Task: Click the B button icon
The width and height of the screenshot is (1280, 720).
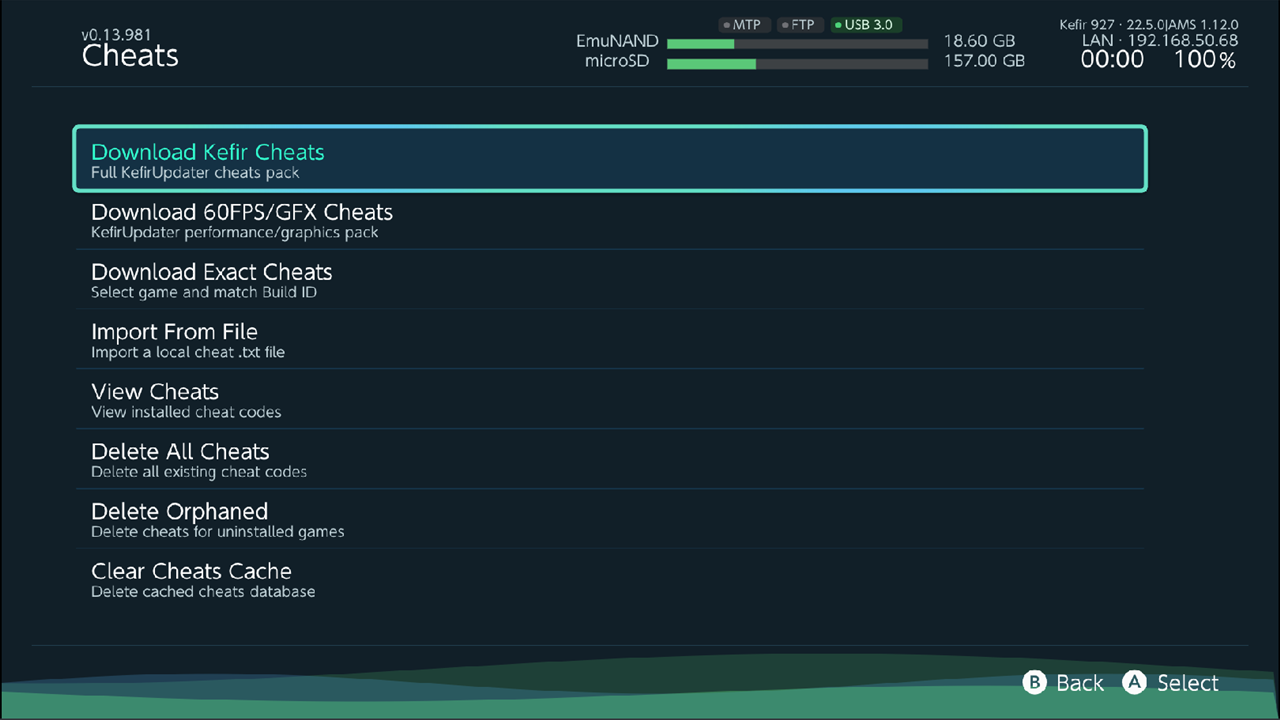Action: tap(1034, 683)
